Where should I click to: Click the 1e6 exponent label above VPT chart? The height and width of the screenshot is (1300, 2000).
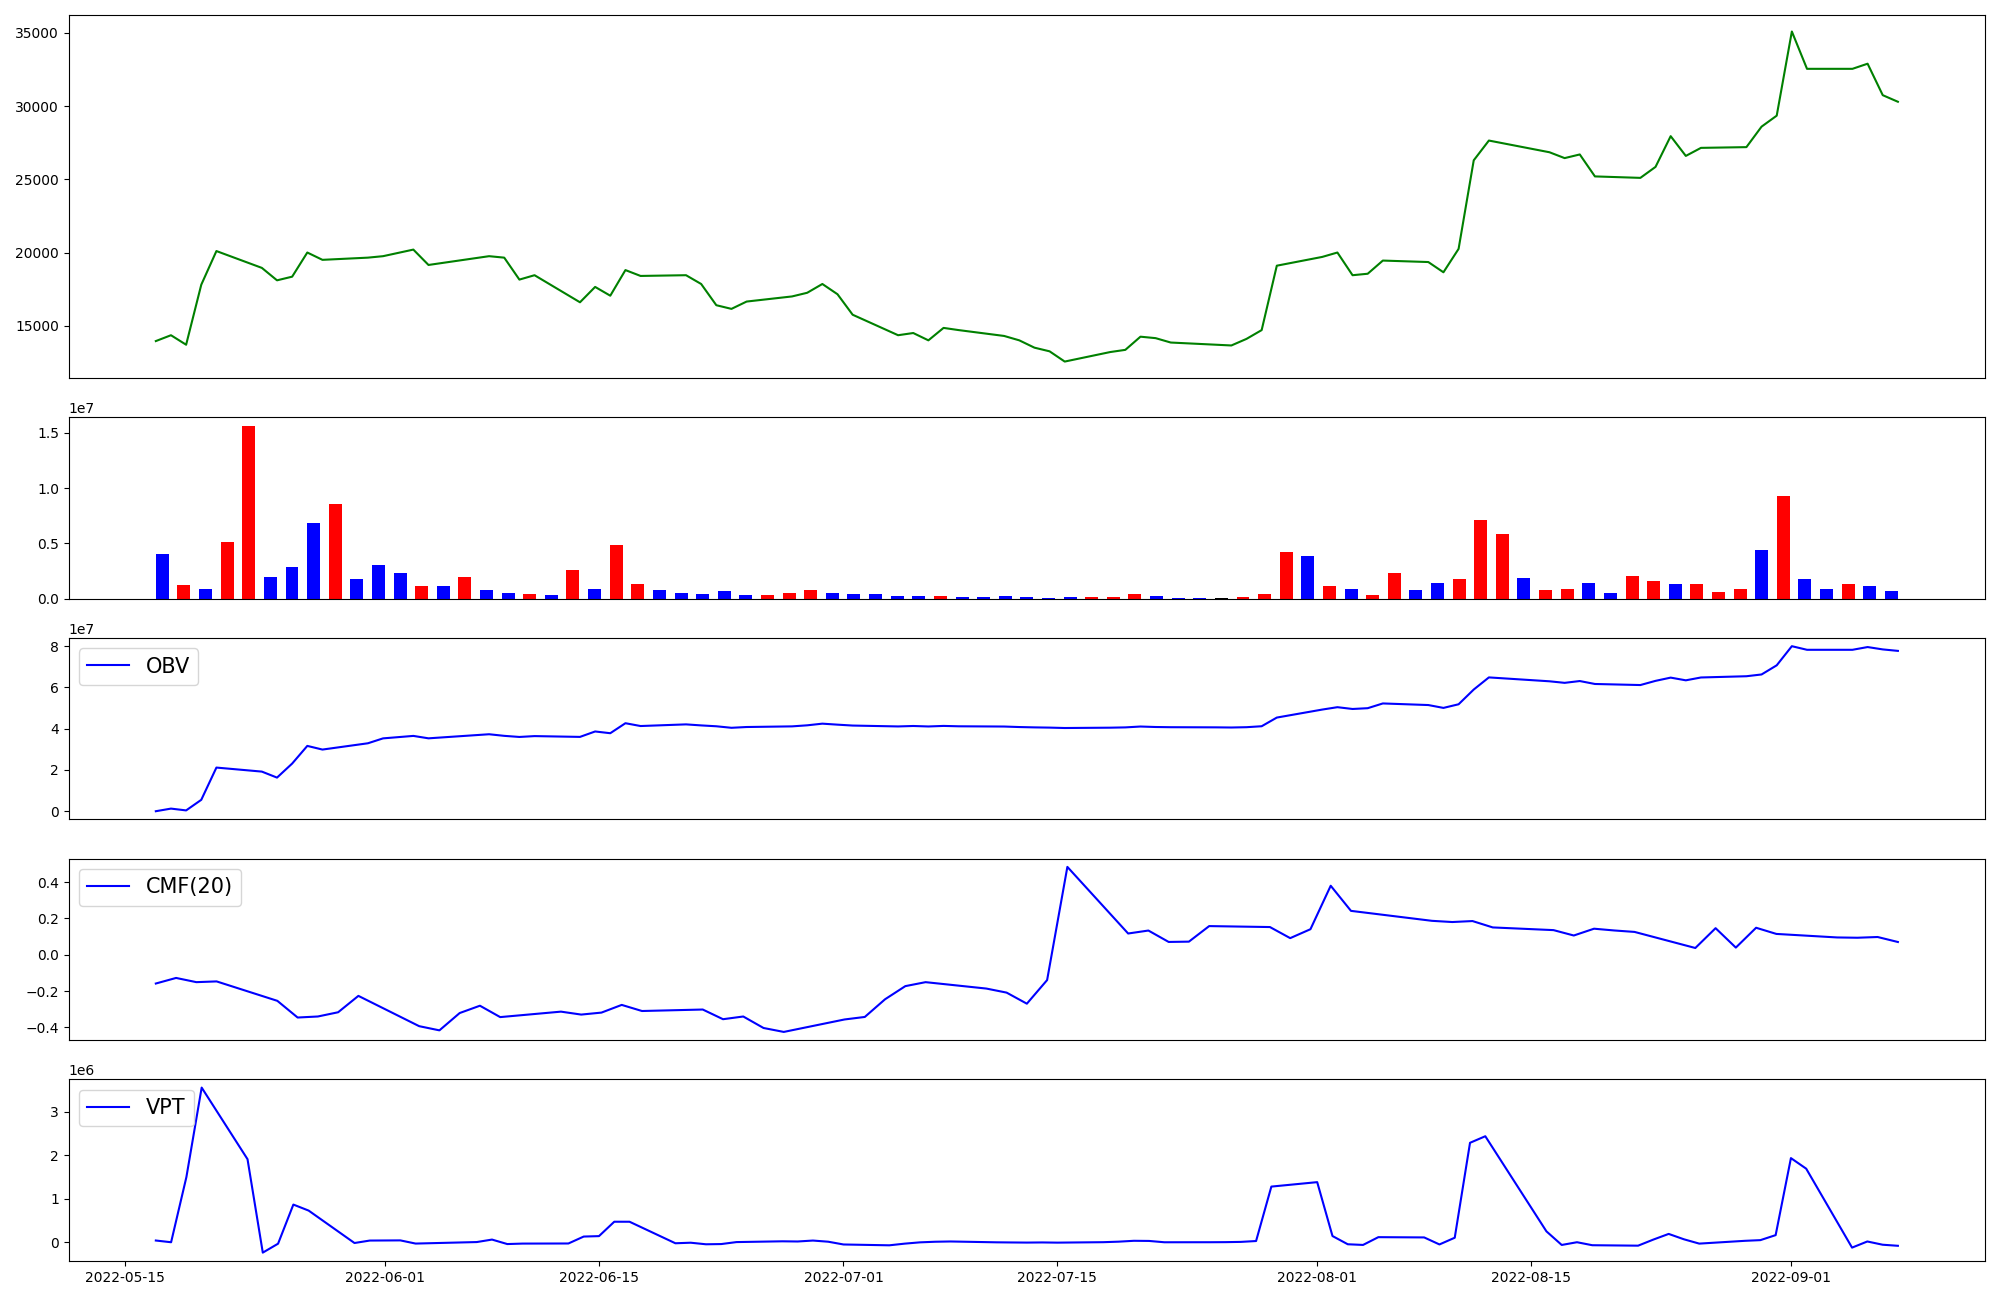point(81,1070)
